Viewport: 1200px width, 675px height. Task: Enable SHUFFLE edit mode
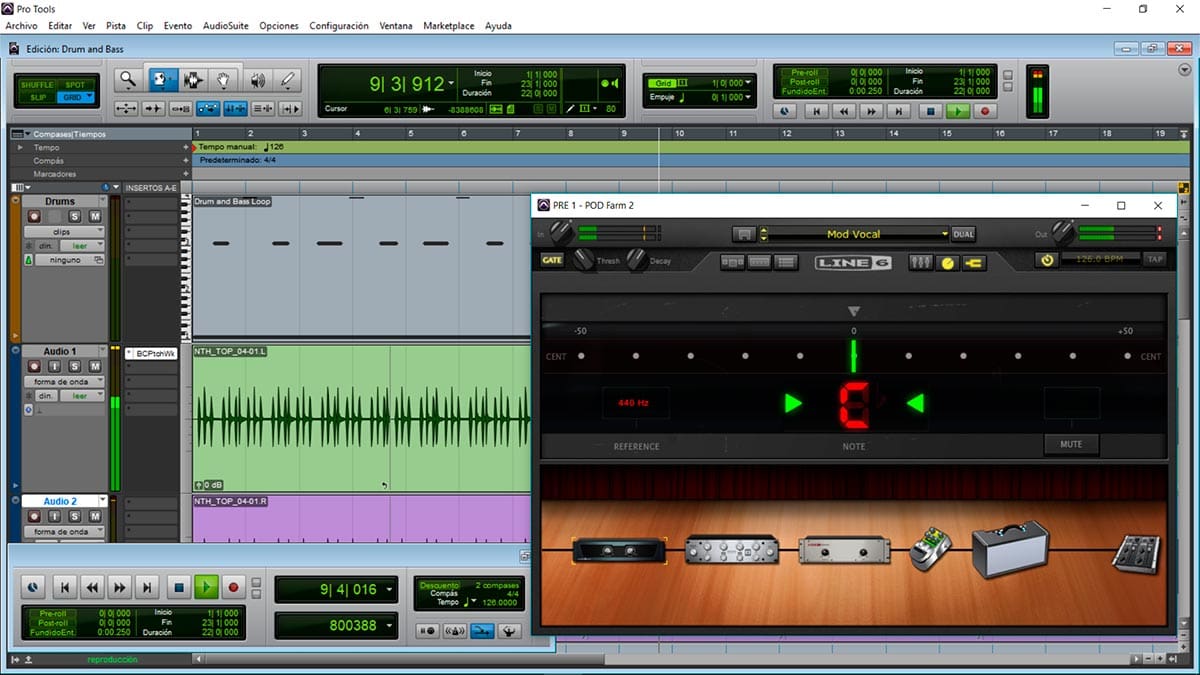point(39,85)
